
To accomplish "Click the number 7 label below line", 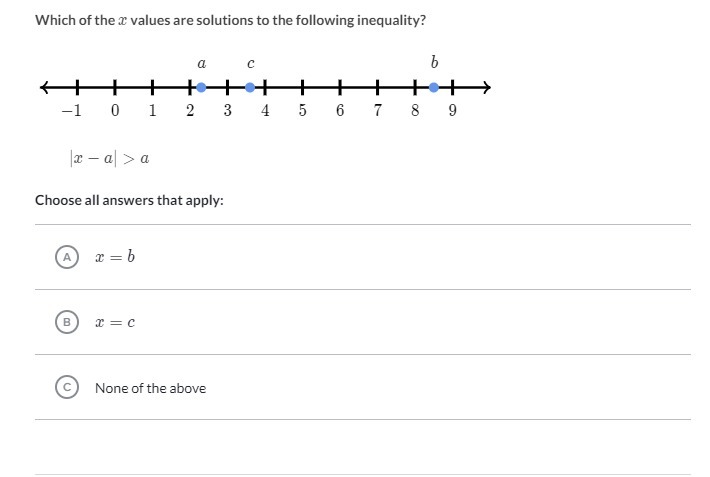I will click(377, 110).
